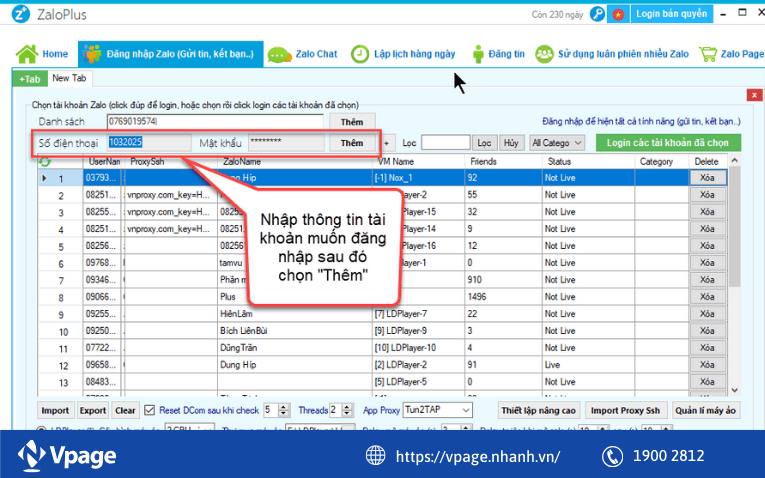765x478 pixels.
Task: Select the Vietnam flag language icon
Action: click(x=618, y=15)
